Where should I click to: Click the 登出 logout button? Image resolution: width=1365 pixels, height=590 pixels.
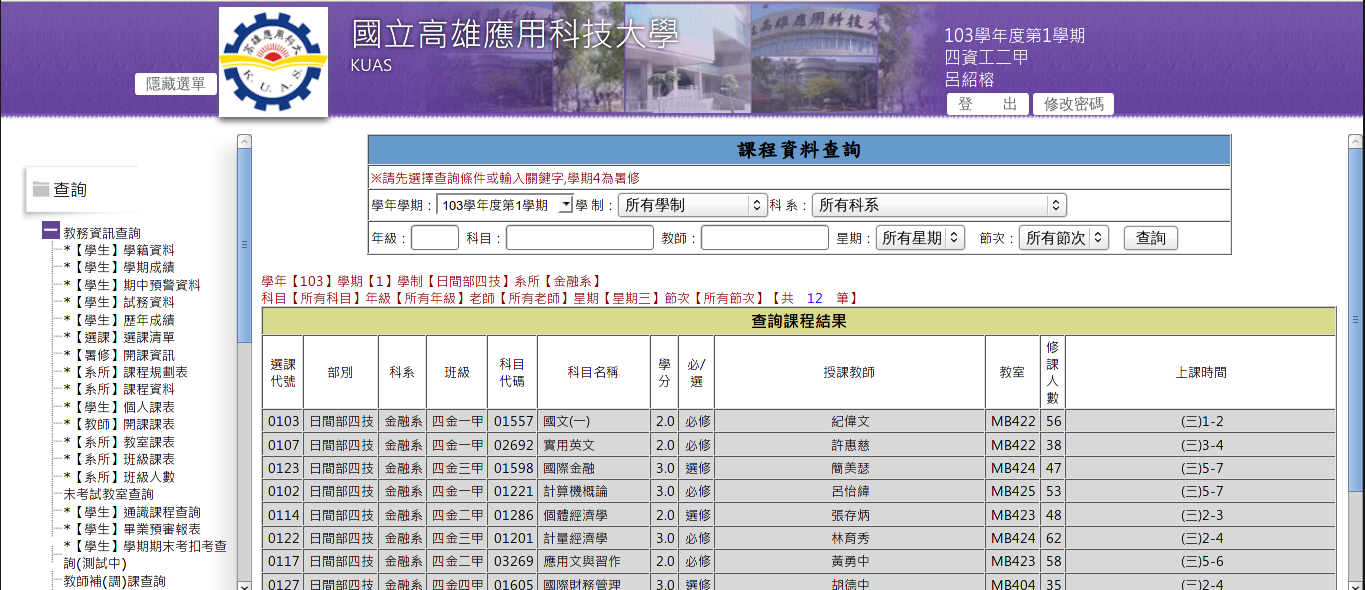(x=987, y=104)
